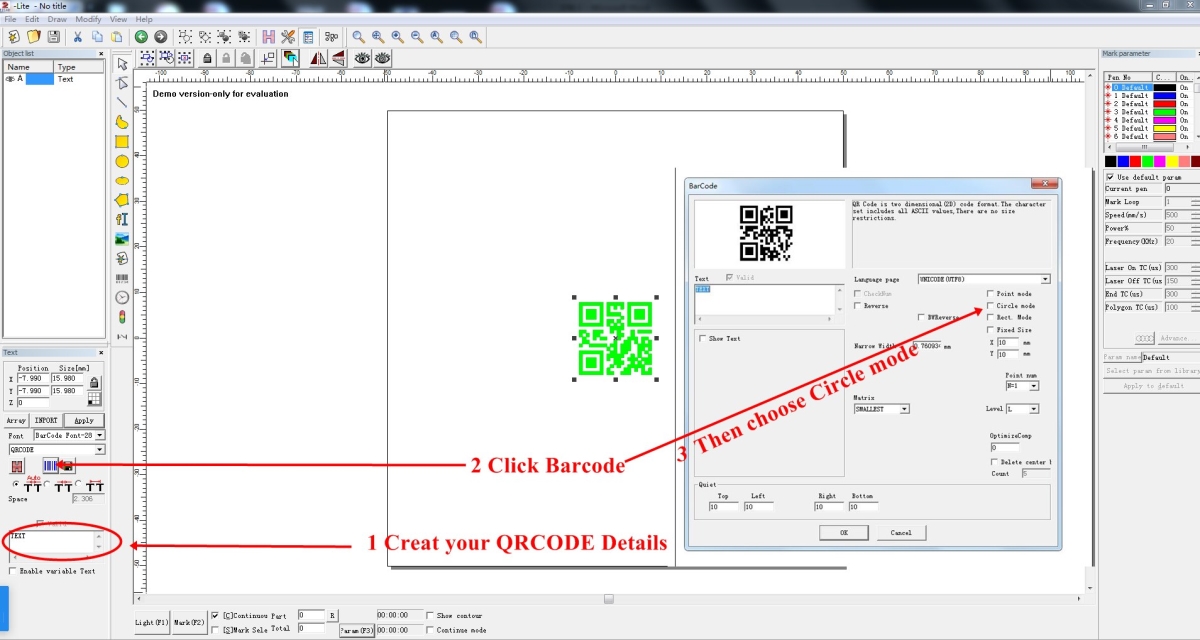This screenshot has width=1200, height=640.
Task: Click the green undo arrow icon
Action: pyautogui.click(x=141, y=37)
